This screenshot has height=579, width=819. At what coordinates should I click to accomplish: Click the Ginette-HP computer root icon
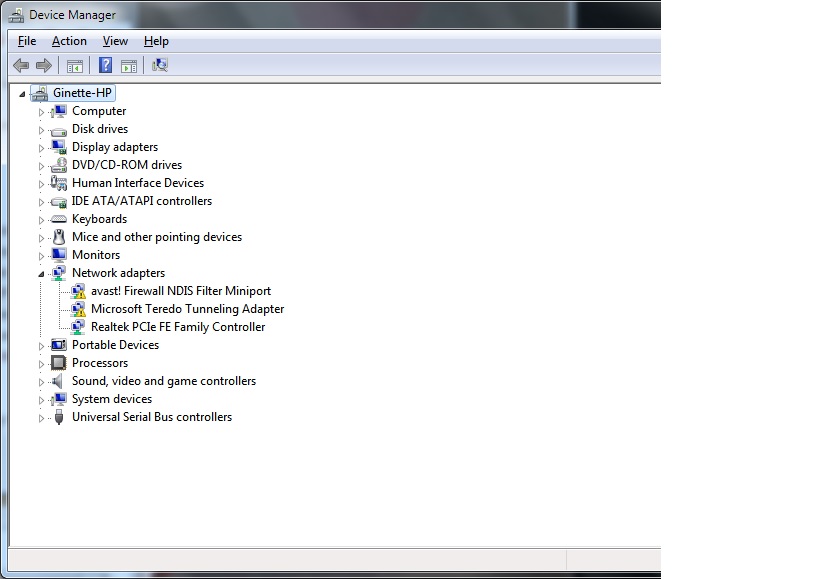coord(40,93)
